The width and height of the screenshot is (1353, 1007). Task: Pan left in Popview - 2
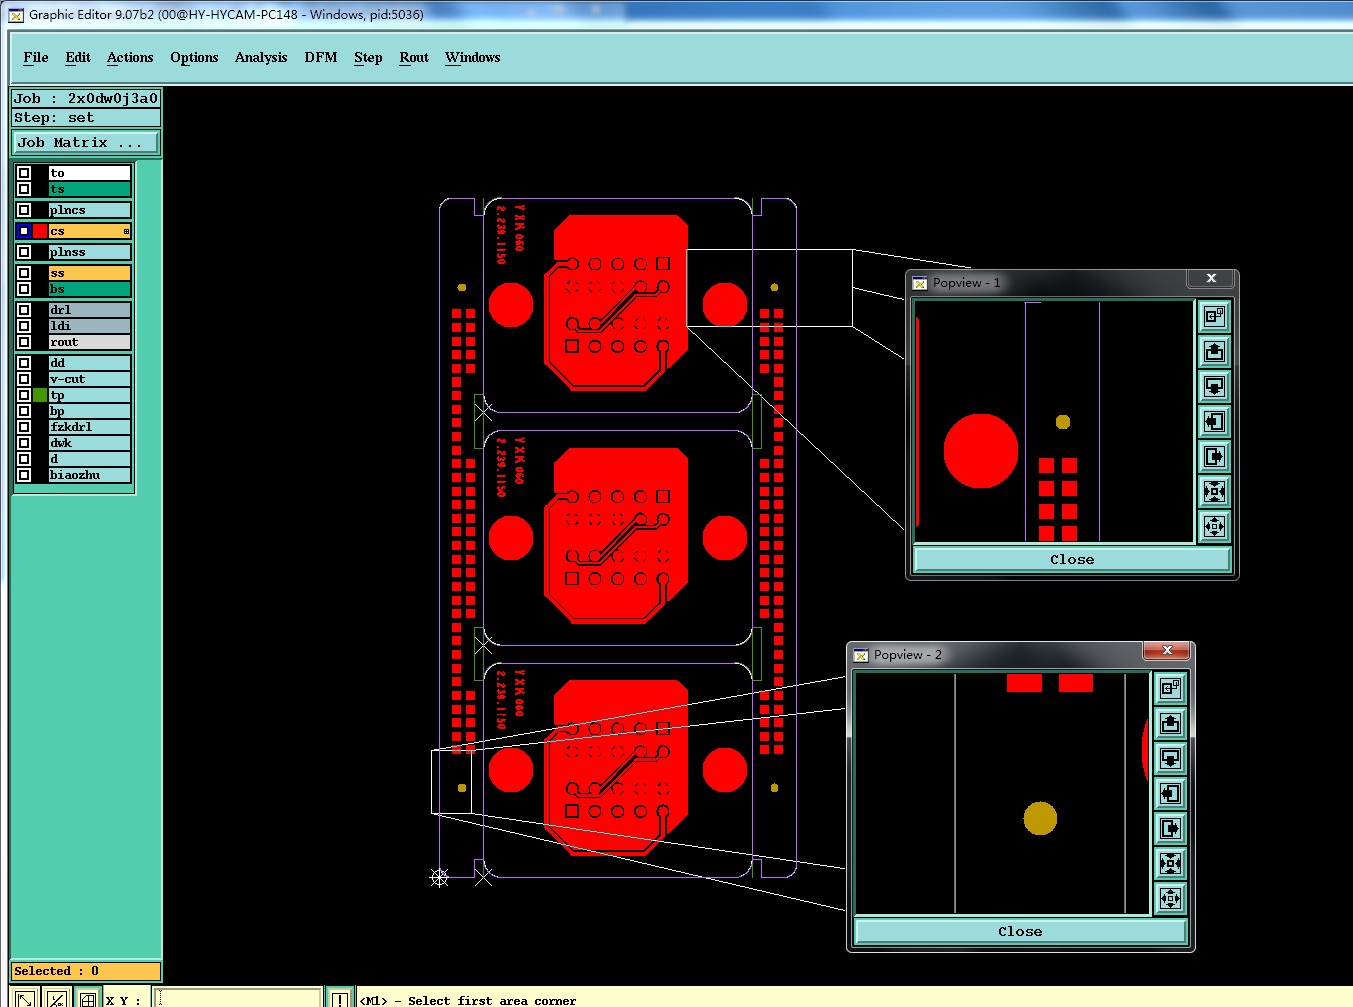click(x=1170, y=794)
